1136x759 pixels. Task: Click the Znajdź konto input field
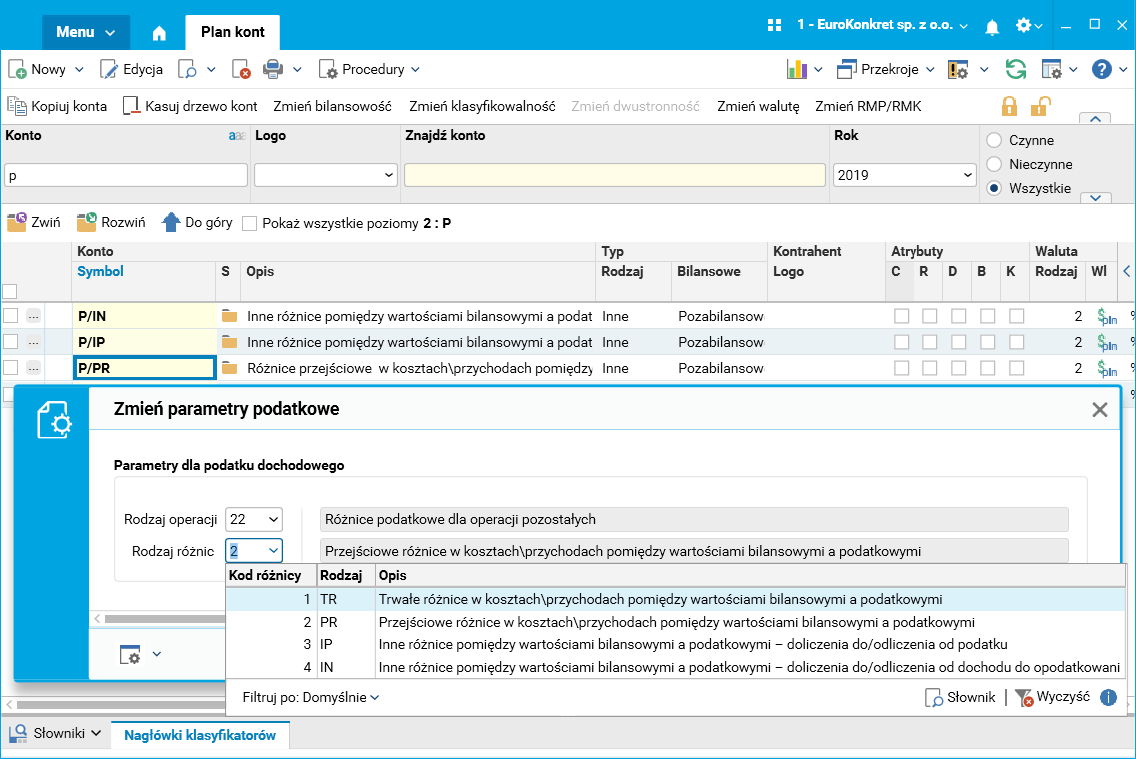coord(615,175)
